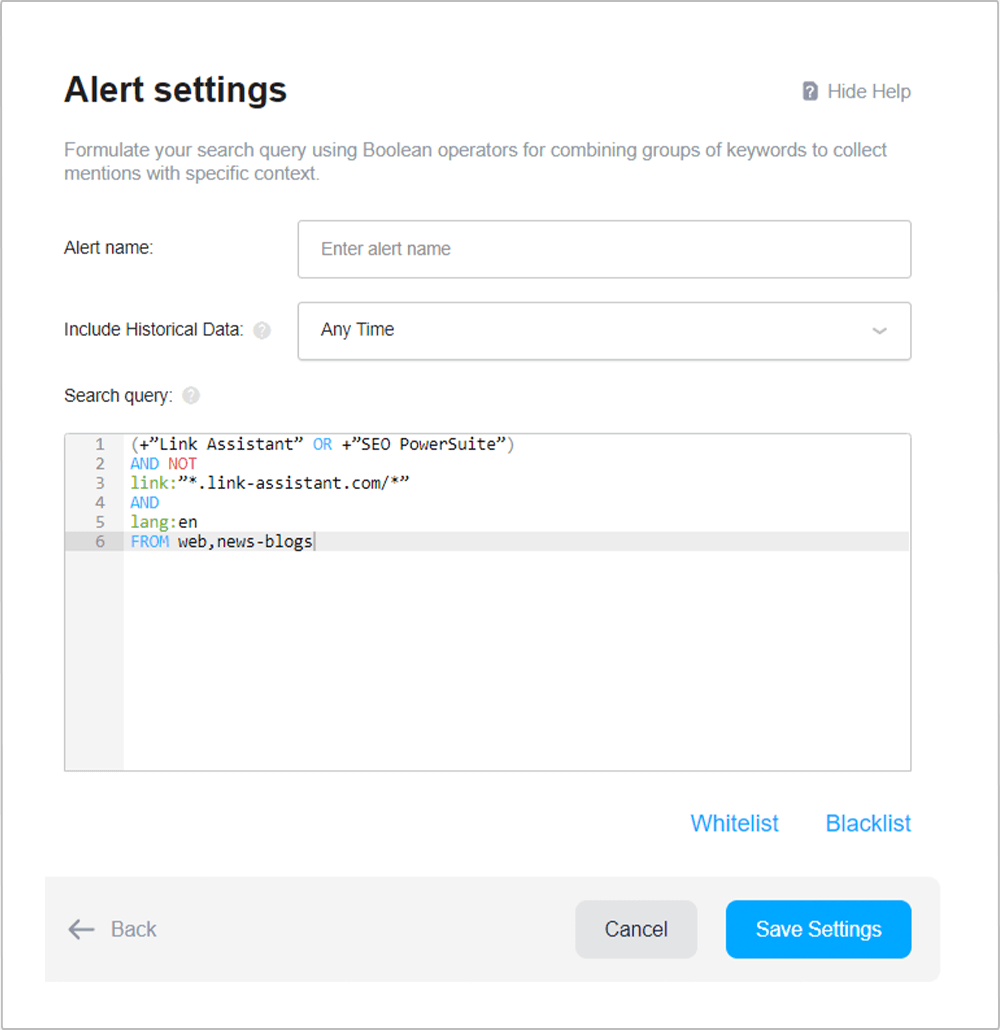1000x1030 pixels.
Task: Open the Include Historical Data dropdown
Action: pos(604,330)
